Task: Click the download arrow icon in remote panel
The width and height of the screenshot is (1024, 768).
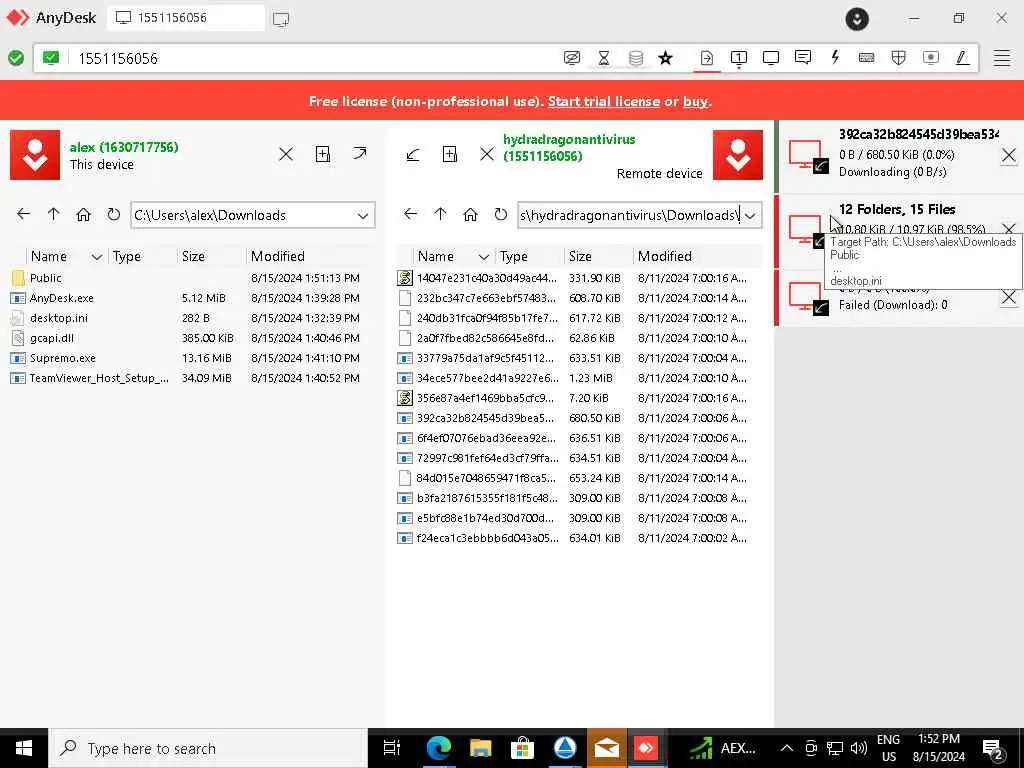Action: point(413,155)
